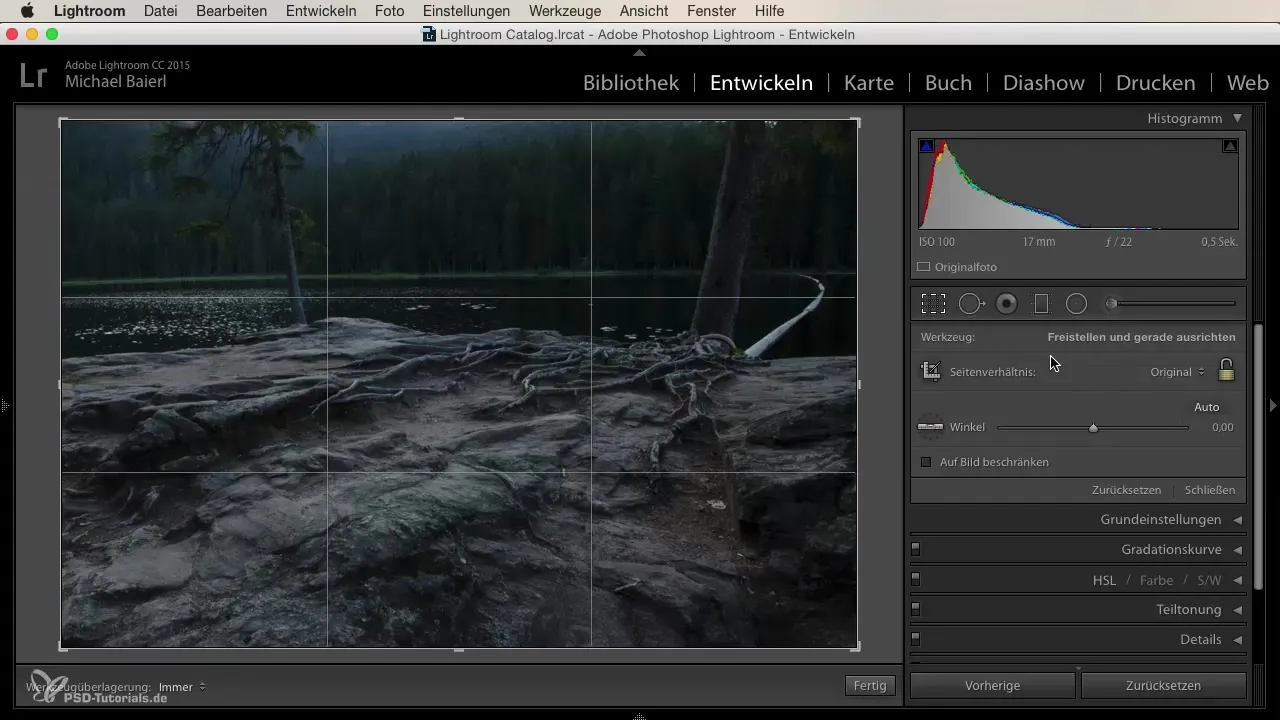Click the Lr identity plate logo
Screen dimensions: 1280x720
click(33, 76)
